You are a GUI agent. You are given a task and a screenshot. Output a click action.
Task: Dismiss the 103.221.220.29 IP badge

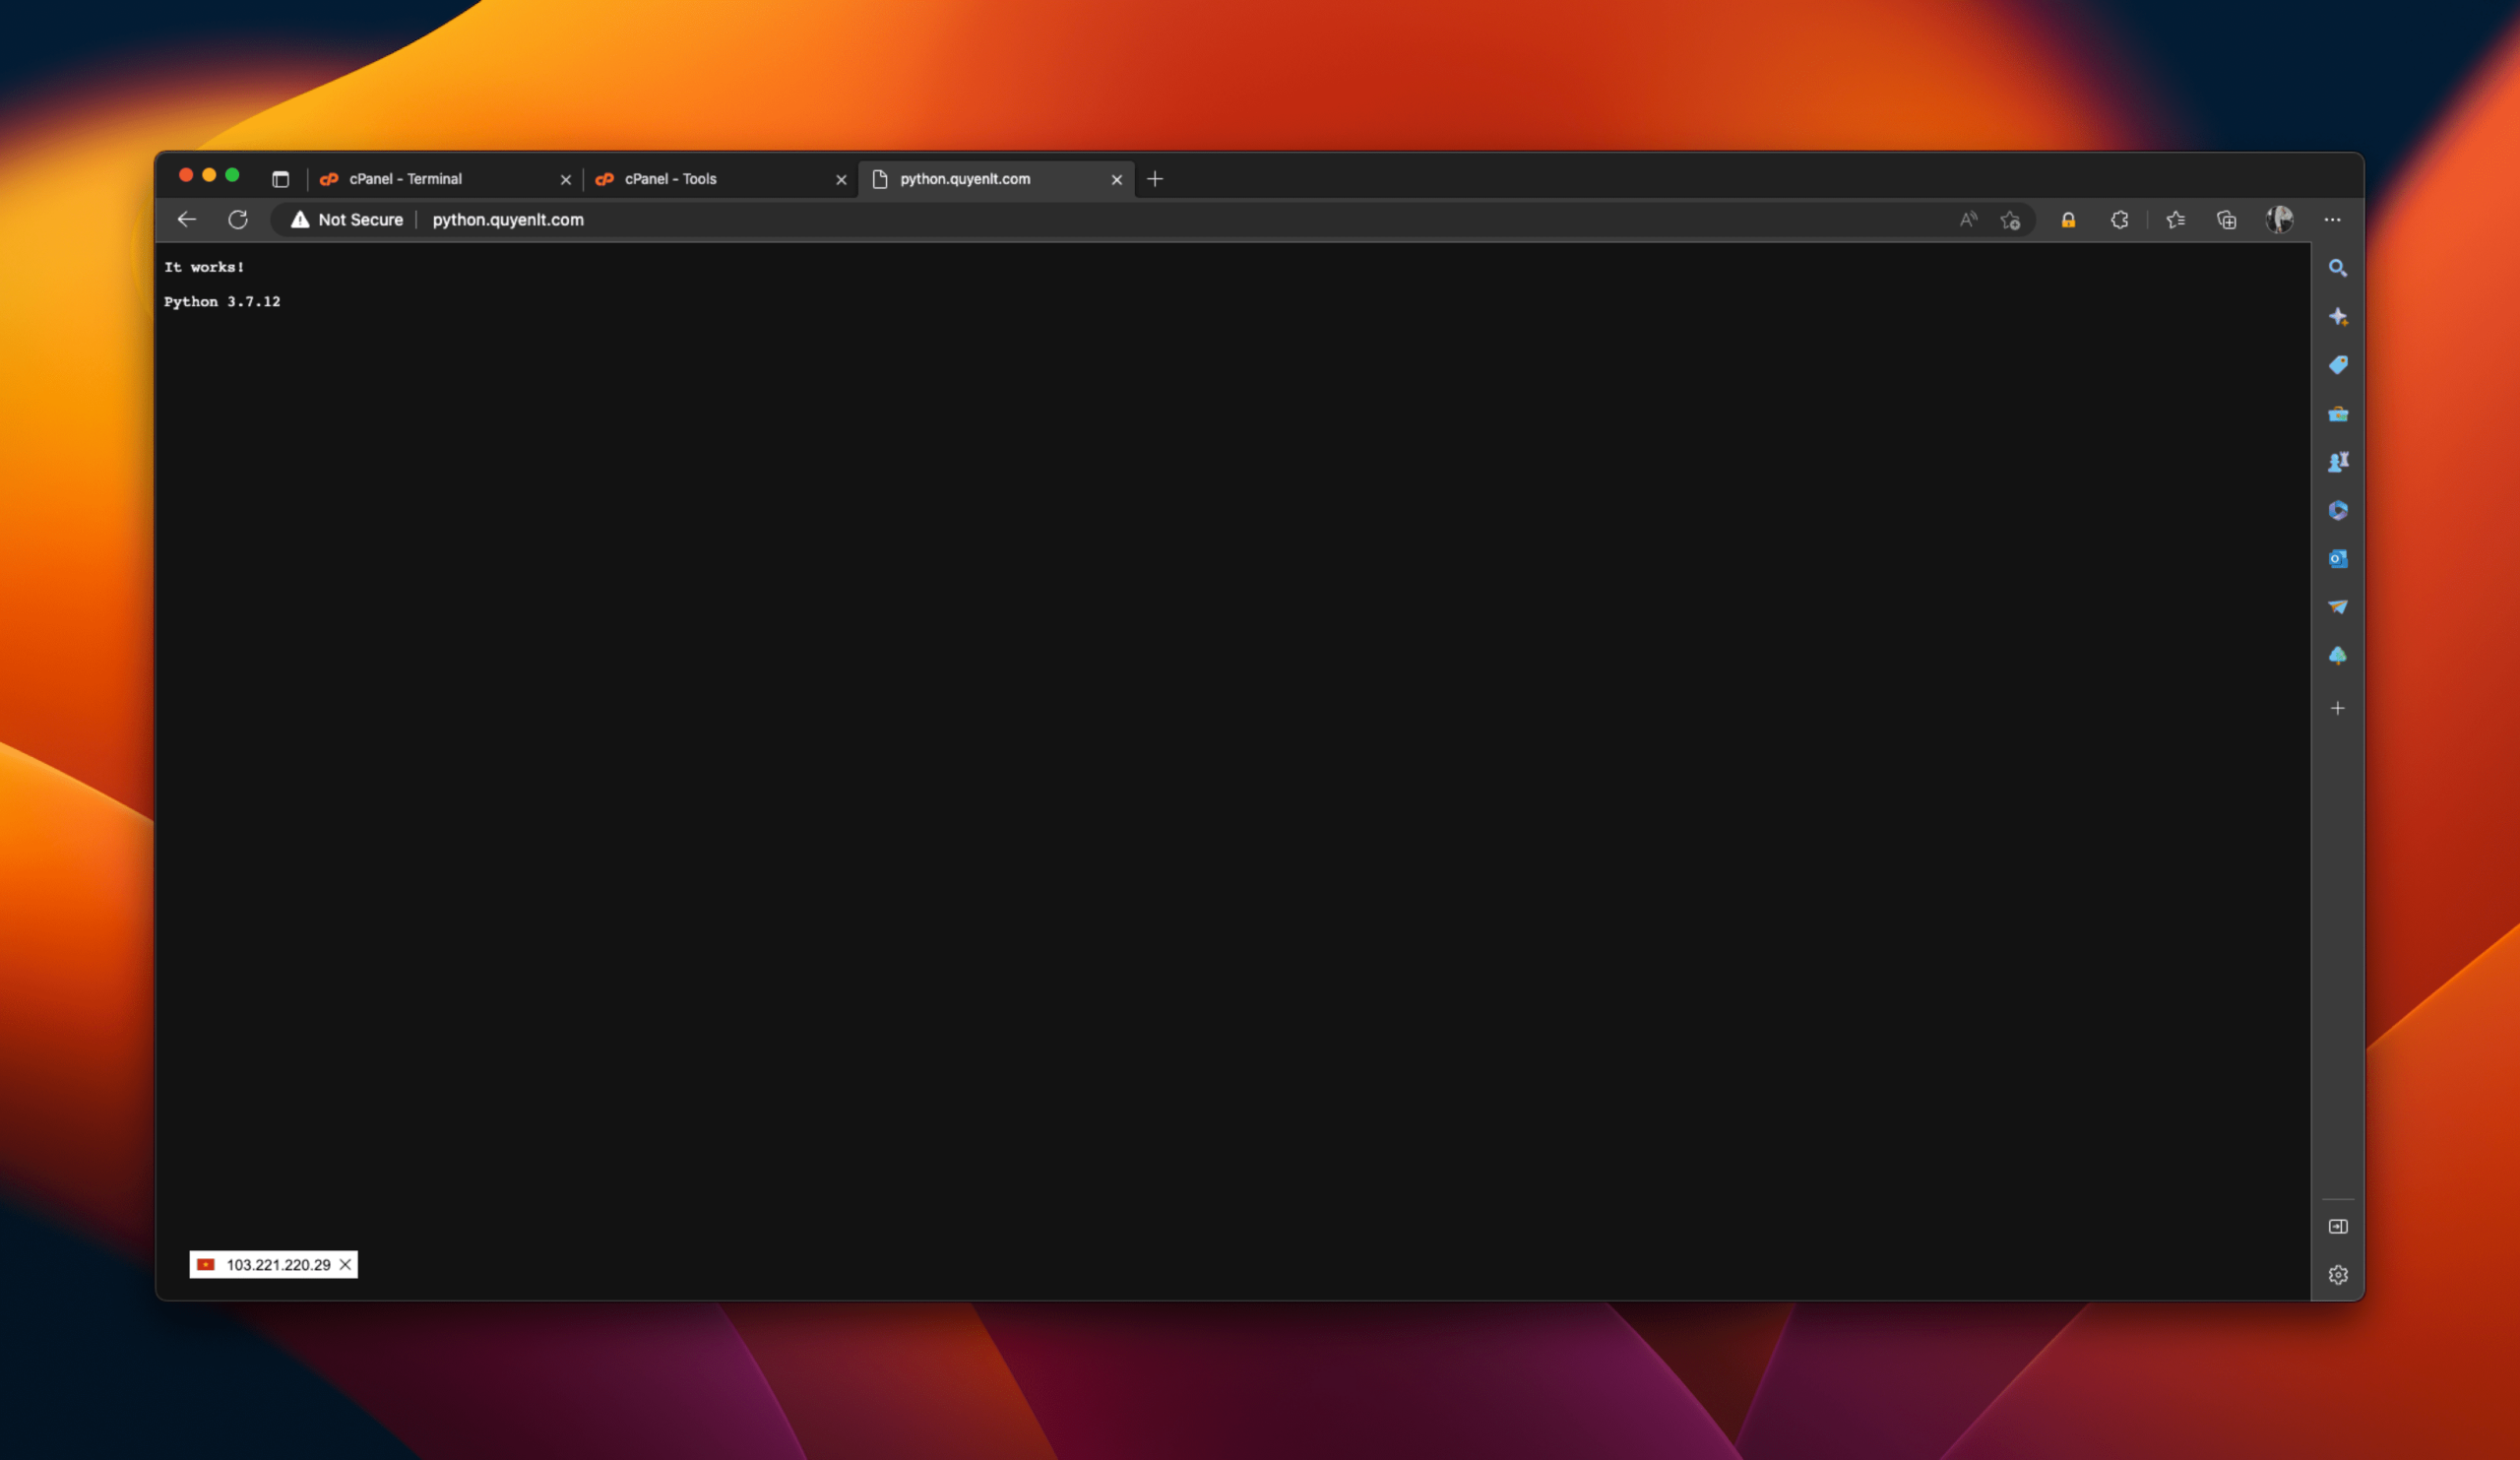coord(345,1265)
